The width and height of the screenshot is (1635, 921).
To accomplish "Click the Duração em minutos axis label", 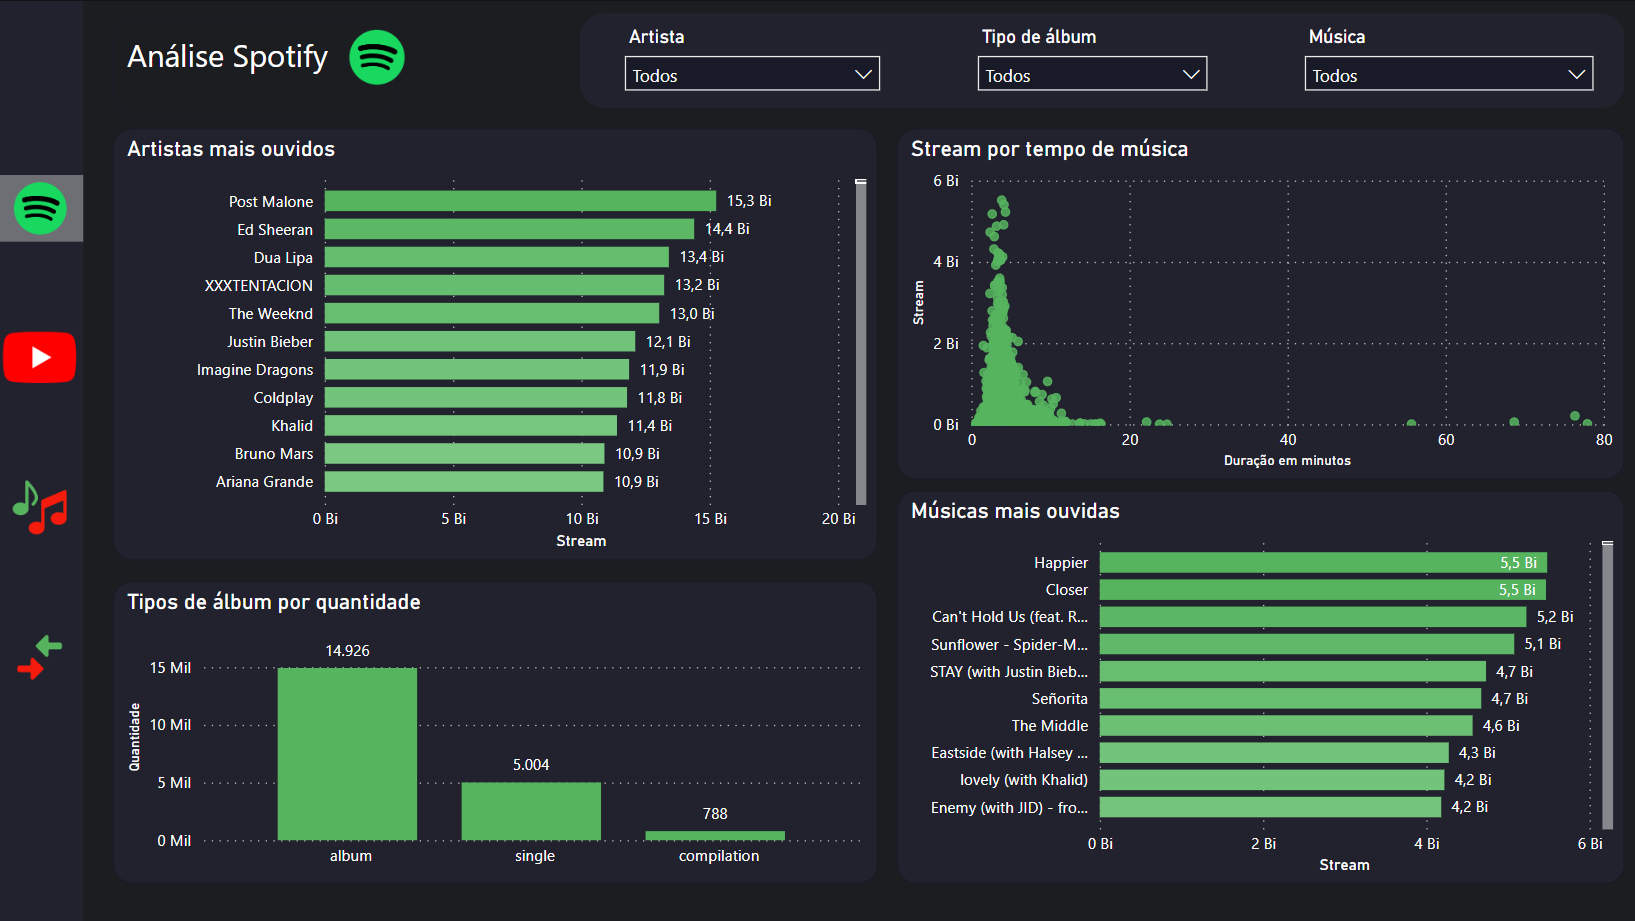I will pyautogui.click(x=1287, y=461).
